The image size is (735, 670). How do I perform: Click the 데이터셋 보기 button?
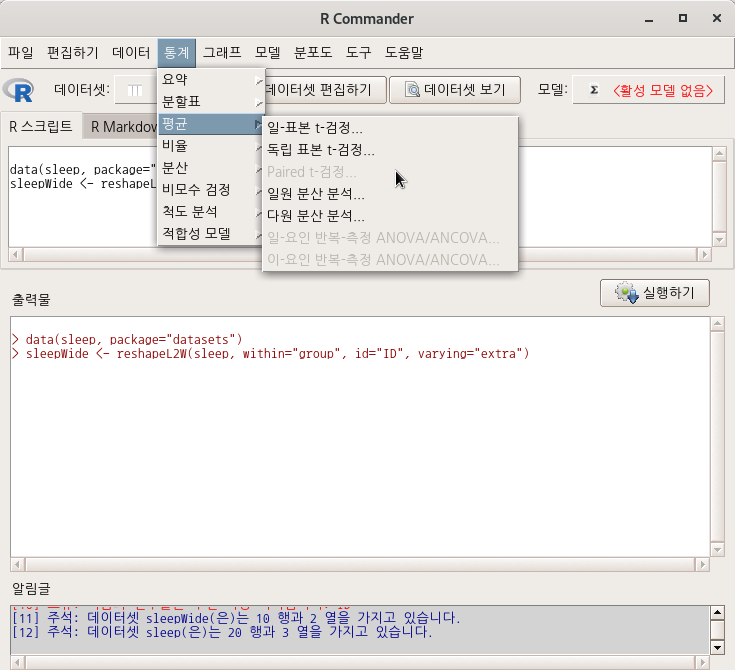tap(455, 90)
